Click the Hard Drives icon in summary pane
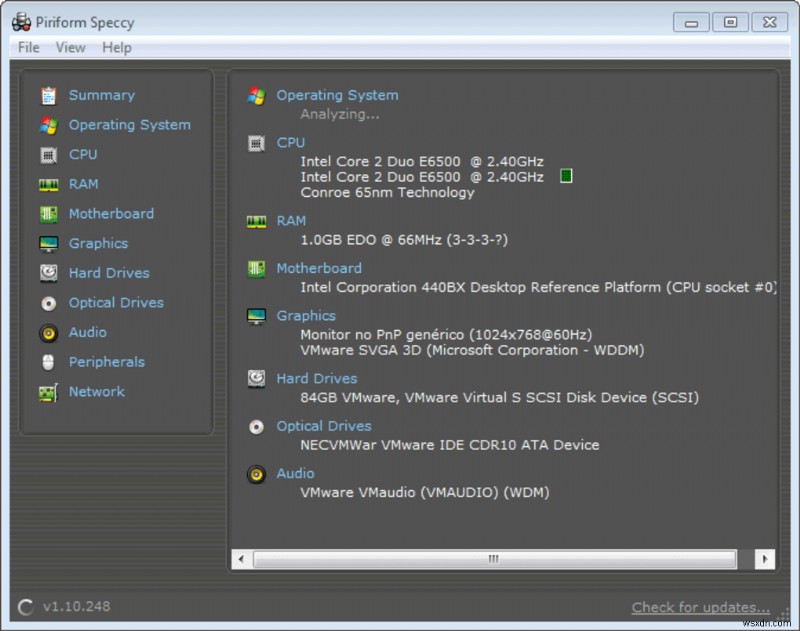The image size is (800, 631). (256, 379)
